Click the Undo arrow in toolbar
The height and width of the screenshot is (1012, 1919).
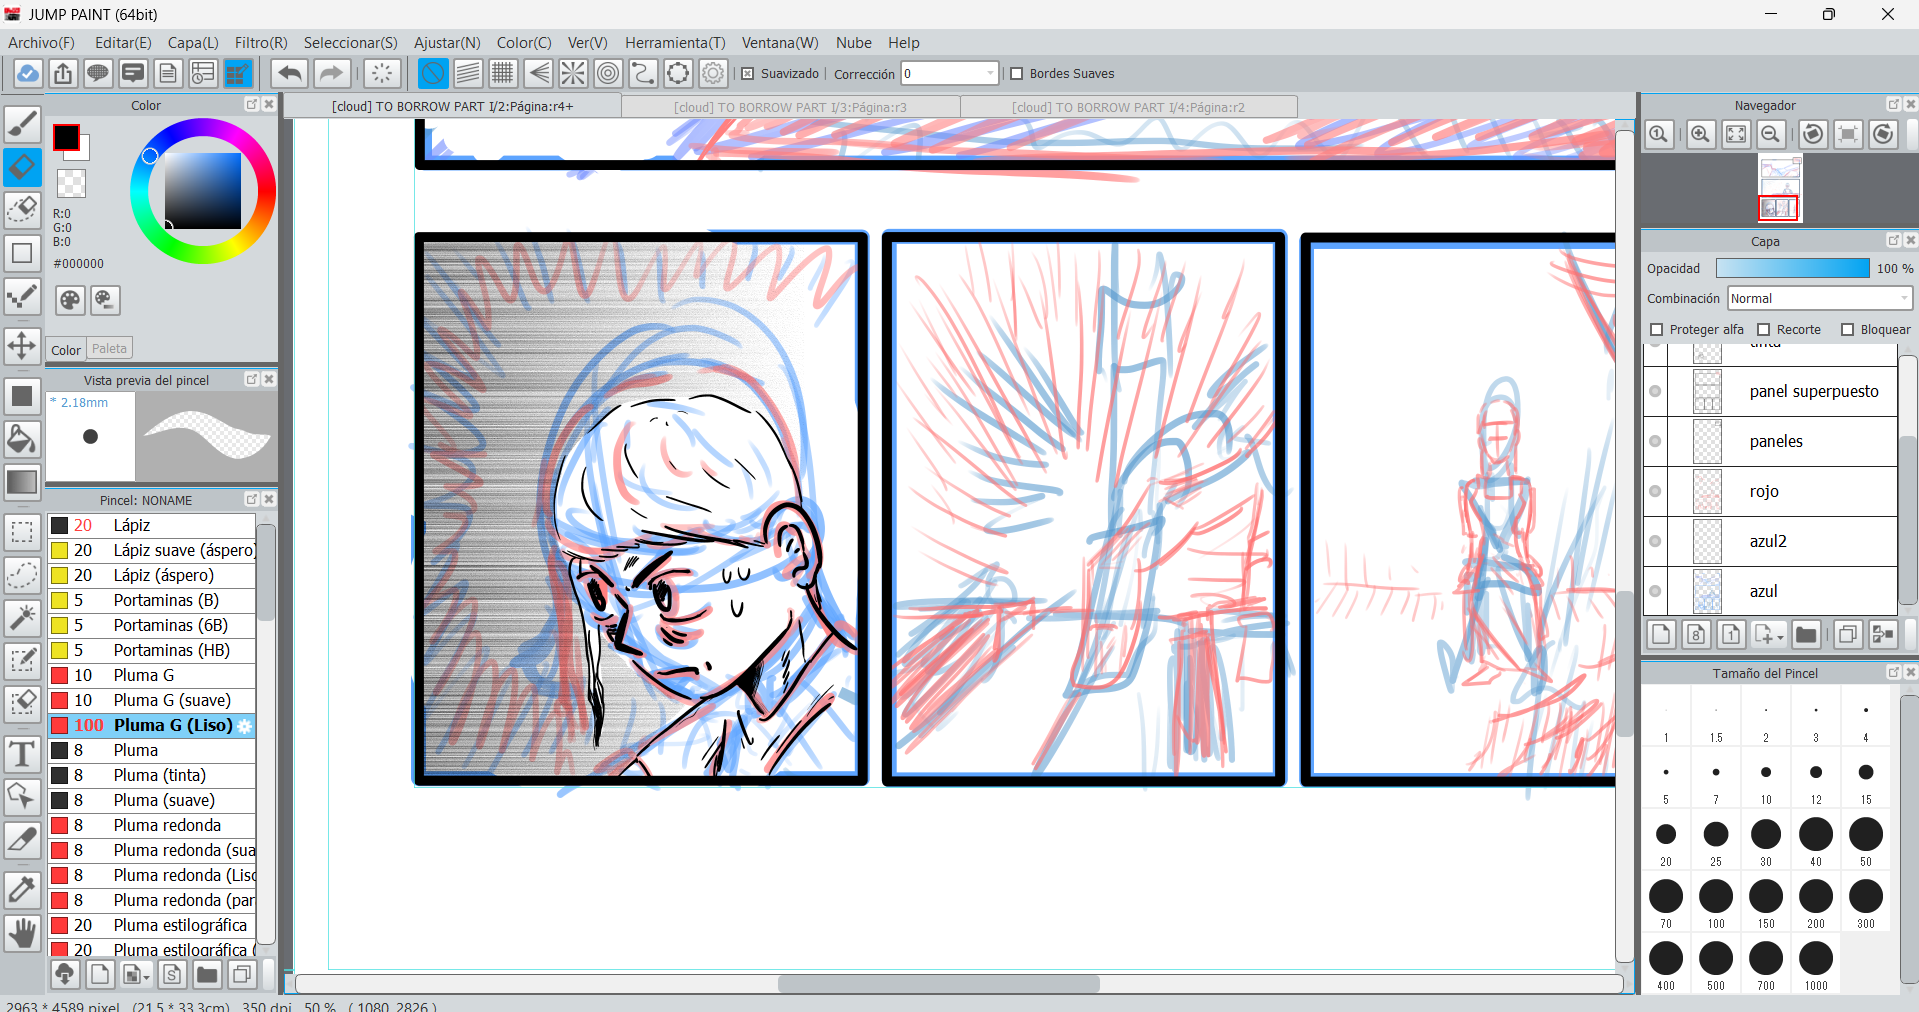tap(290, 73)
